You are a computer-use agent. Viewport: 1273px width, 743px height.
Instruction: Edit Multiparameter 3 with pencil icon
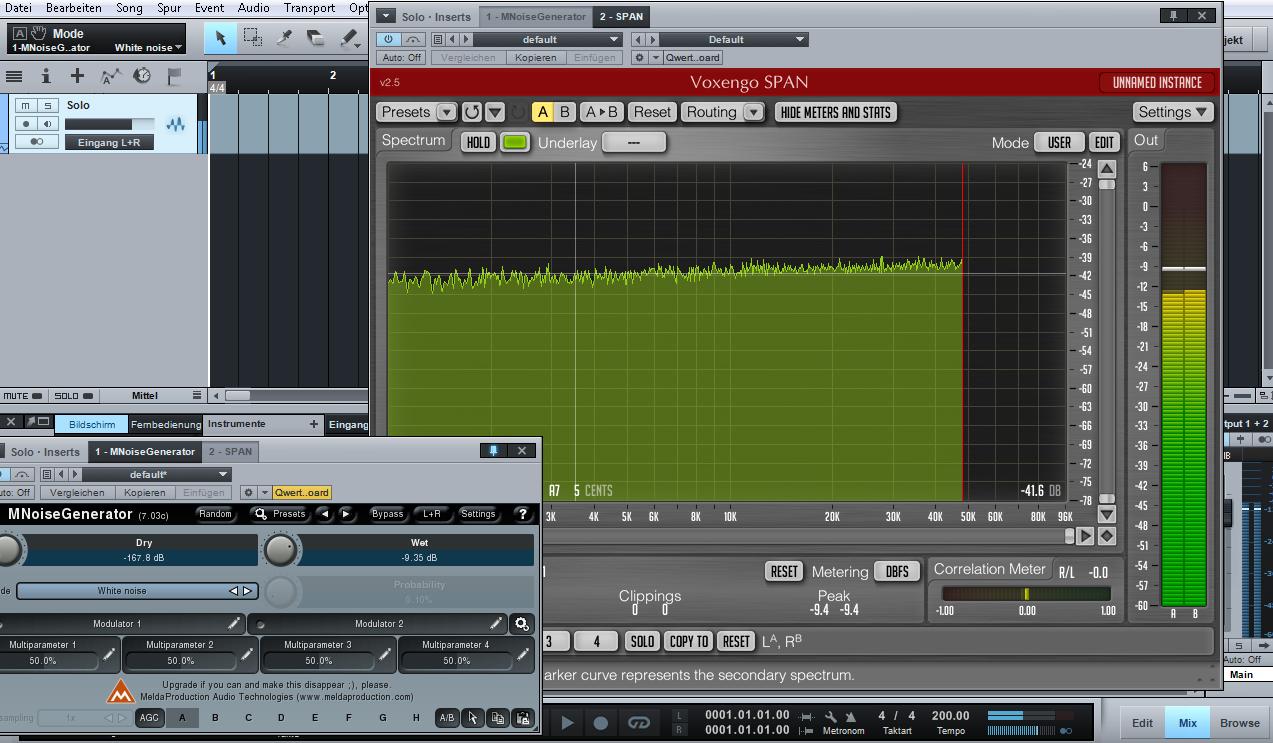385,656
